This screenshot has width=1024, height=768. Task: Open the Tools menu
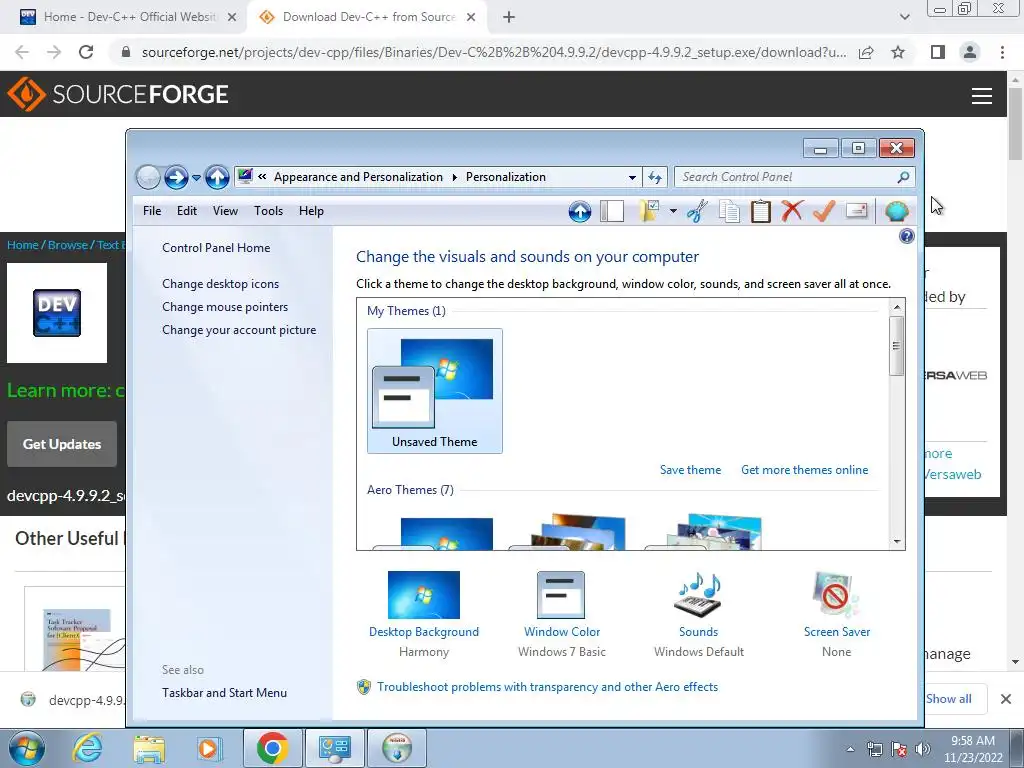pyautogui.click(x=268, y=211)
